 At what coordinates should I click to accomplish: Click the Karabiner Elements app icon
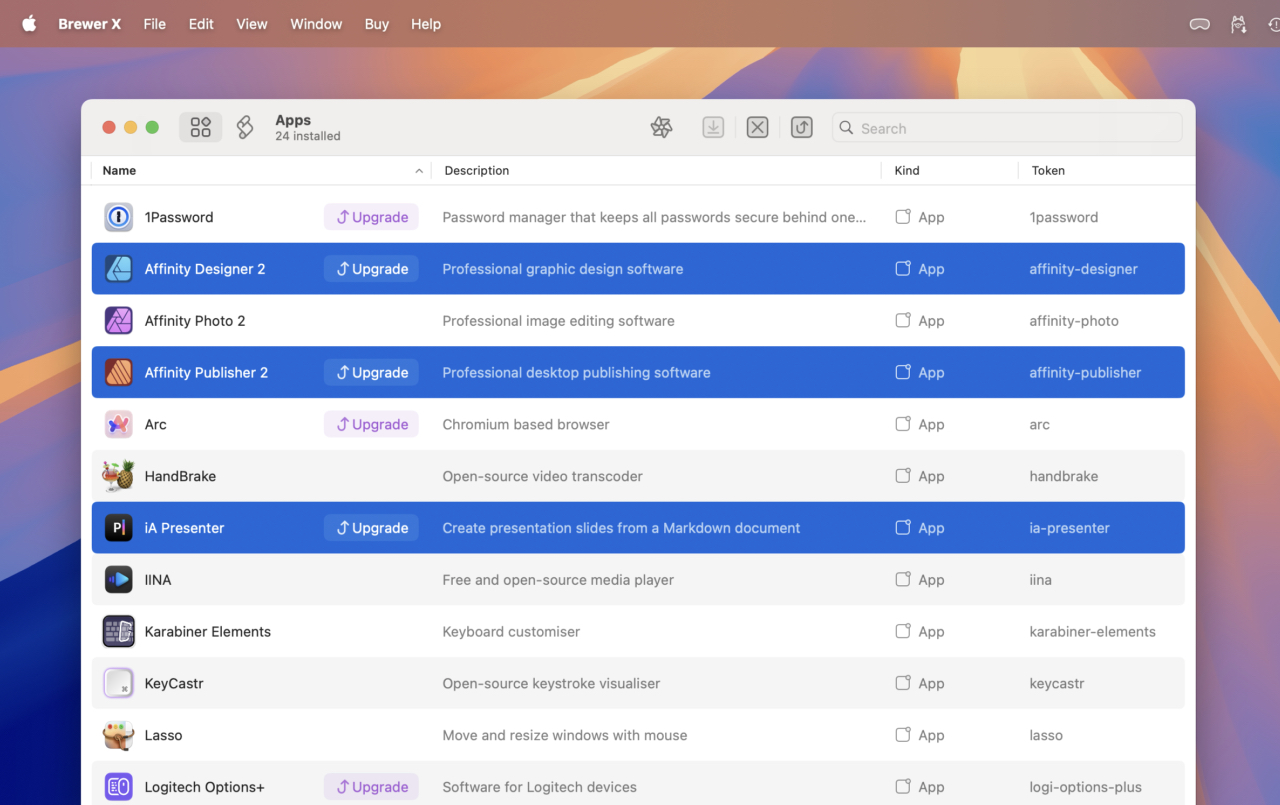coord(119,632)
